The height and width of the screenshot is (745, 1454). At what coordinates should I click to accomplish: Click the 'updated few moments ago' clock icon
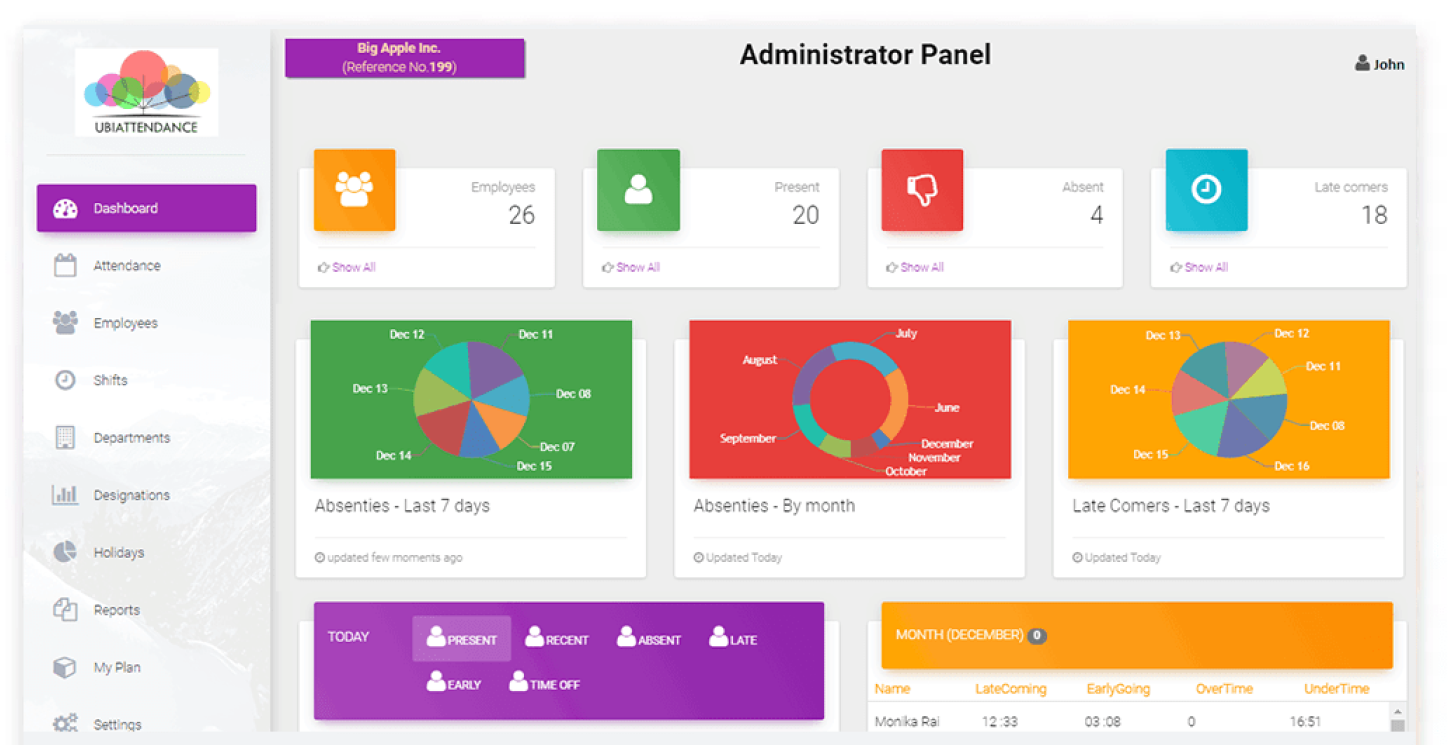[320, 558]
